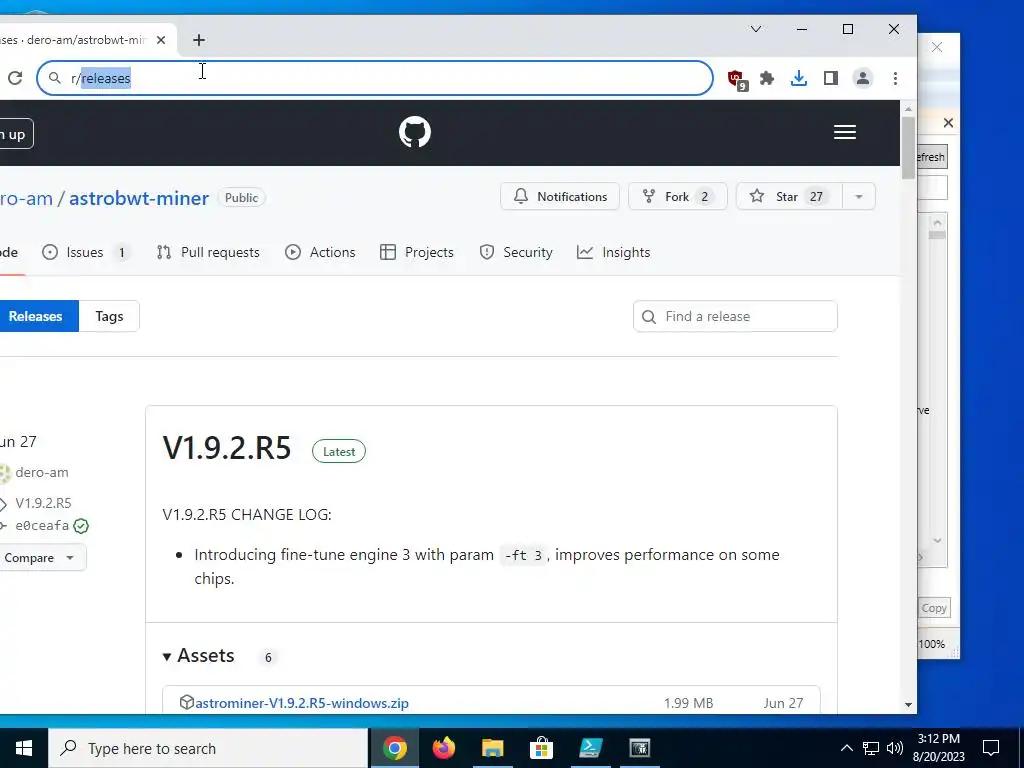Viewport: 1024px width, 768px height.
Task: Click the verified checkmark beside e0ceafa
Action: coord(81,526)
